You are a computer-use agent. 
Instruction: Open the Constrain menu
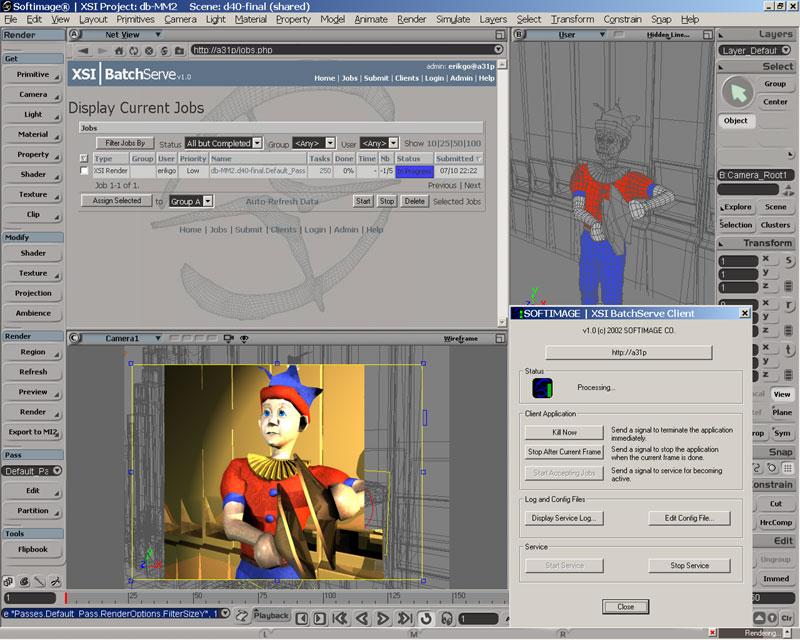click(622, 19)
